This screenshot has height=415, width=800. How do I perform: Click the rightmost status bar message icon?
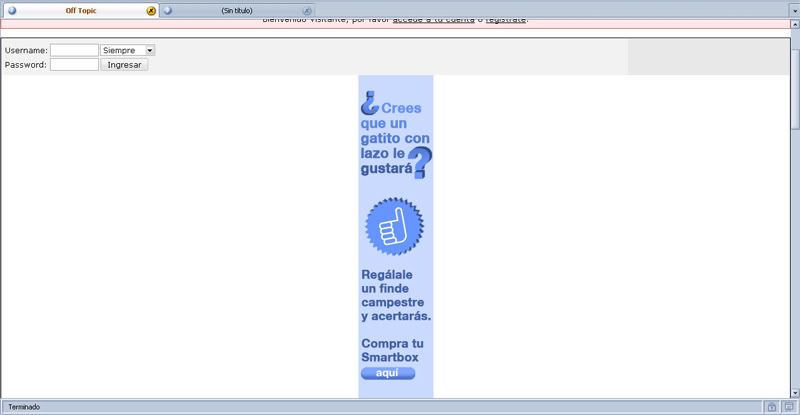tap(788, 407)
